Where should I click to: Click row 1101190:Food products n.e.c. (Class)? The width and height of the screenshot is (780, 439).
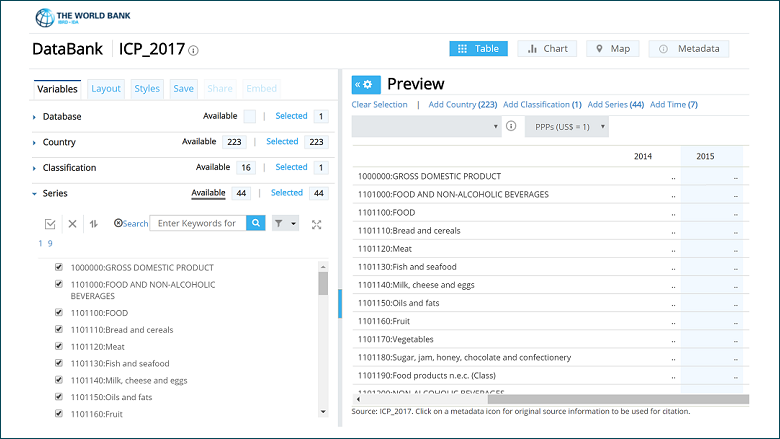coord(551,376)
